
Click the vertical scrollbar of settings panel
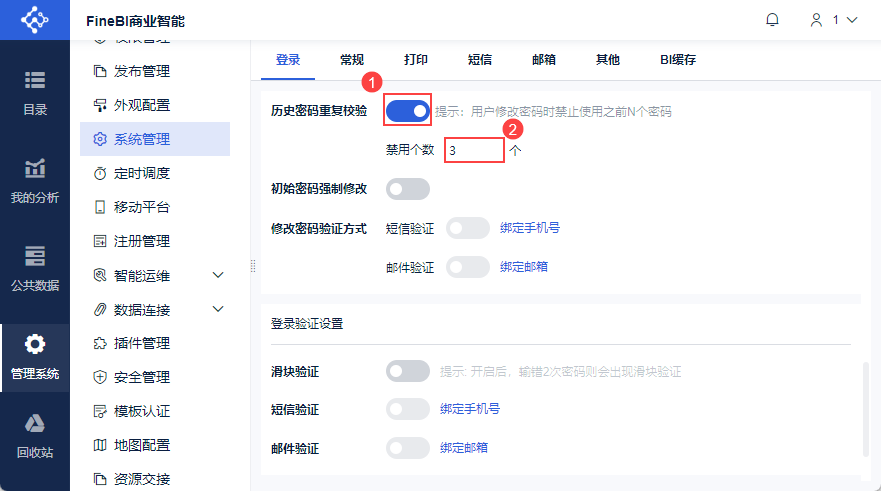pyautogui.click(x=866, y=410)
